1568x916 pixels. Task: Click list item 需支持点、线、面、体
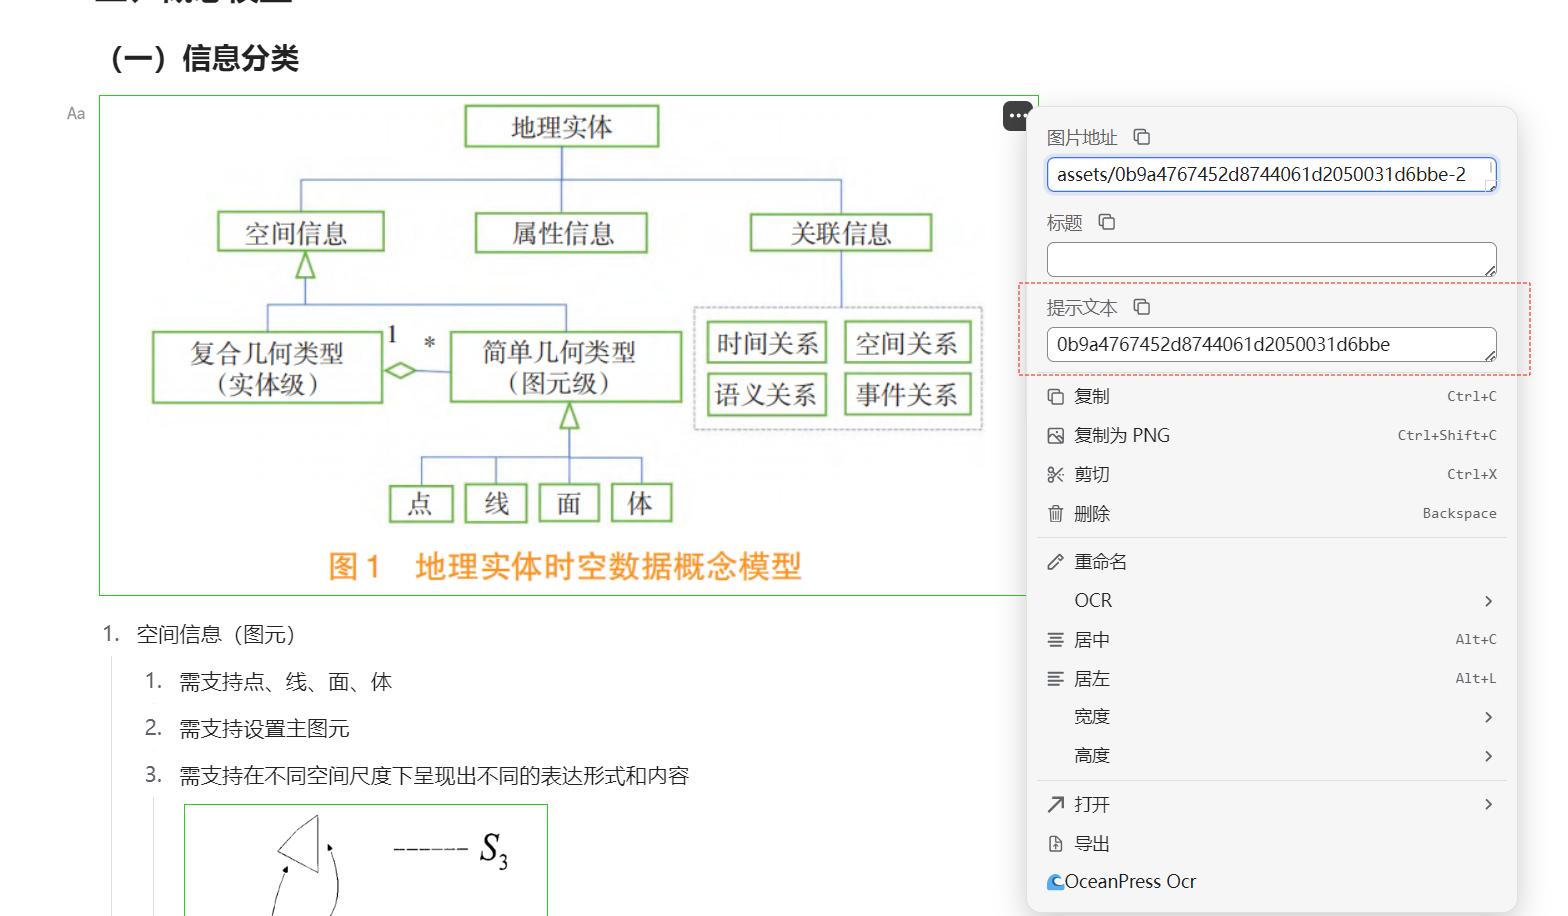tap(285, 682)
